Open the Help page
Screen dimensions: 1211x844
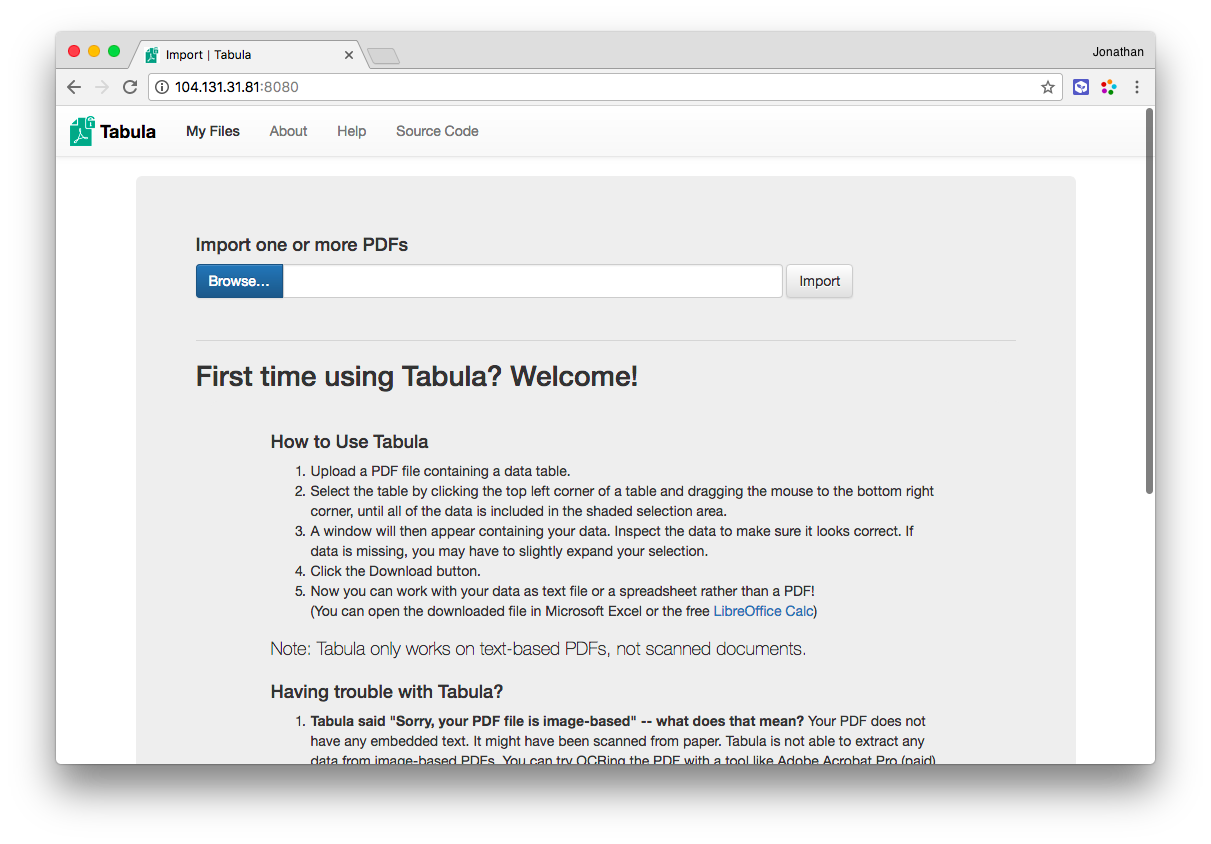351,131
